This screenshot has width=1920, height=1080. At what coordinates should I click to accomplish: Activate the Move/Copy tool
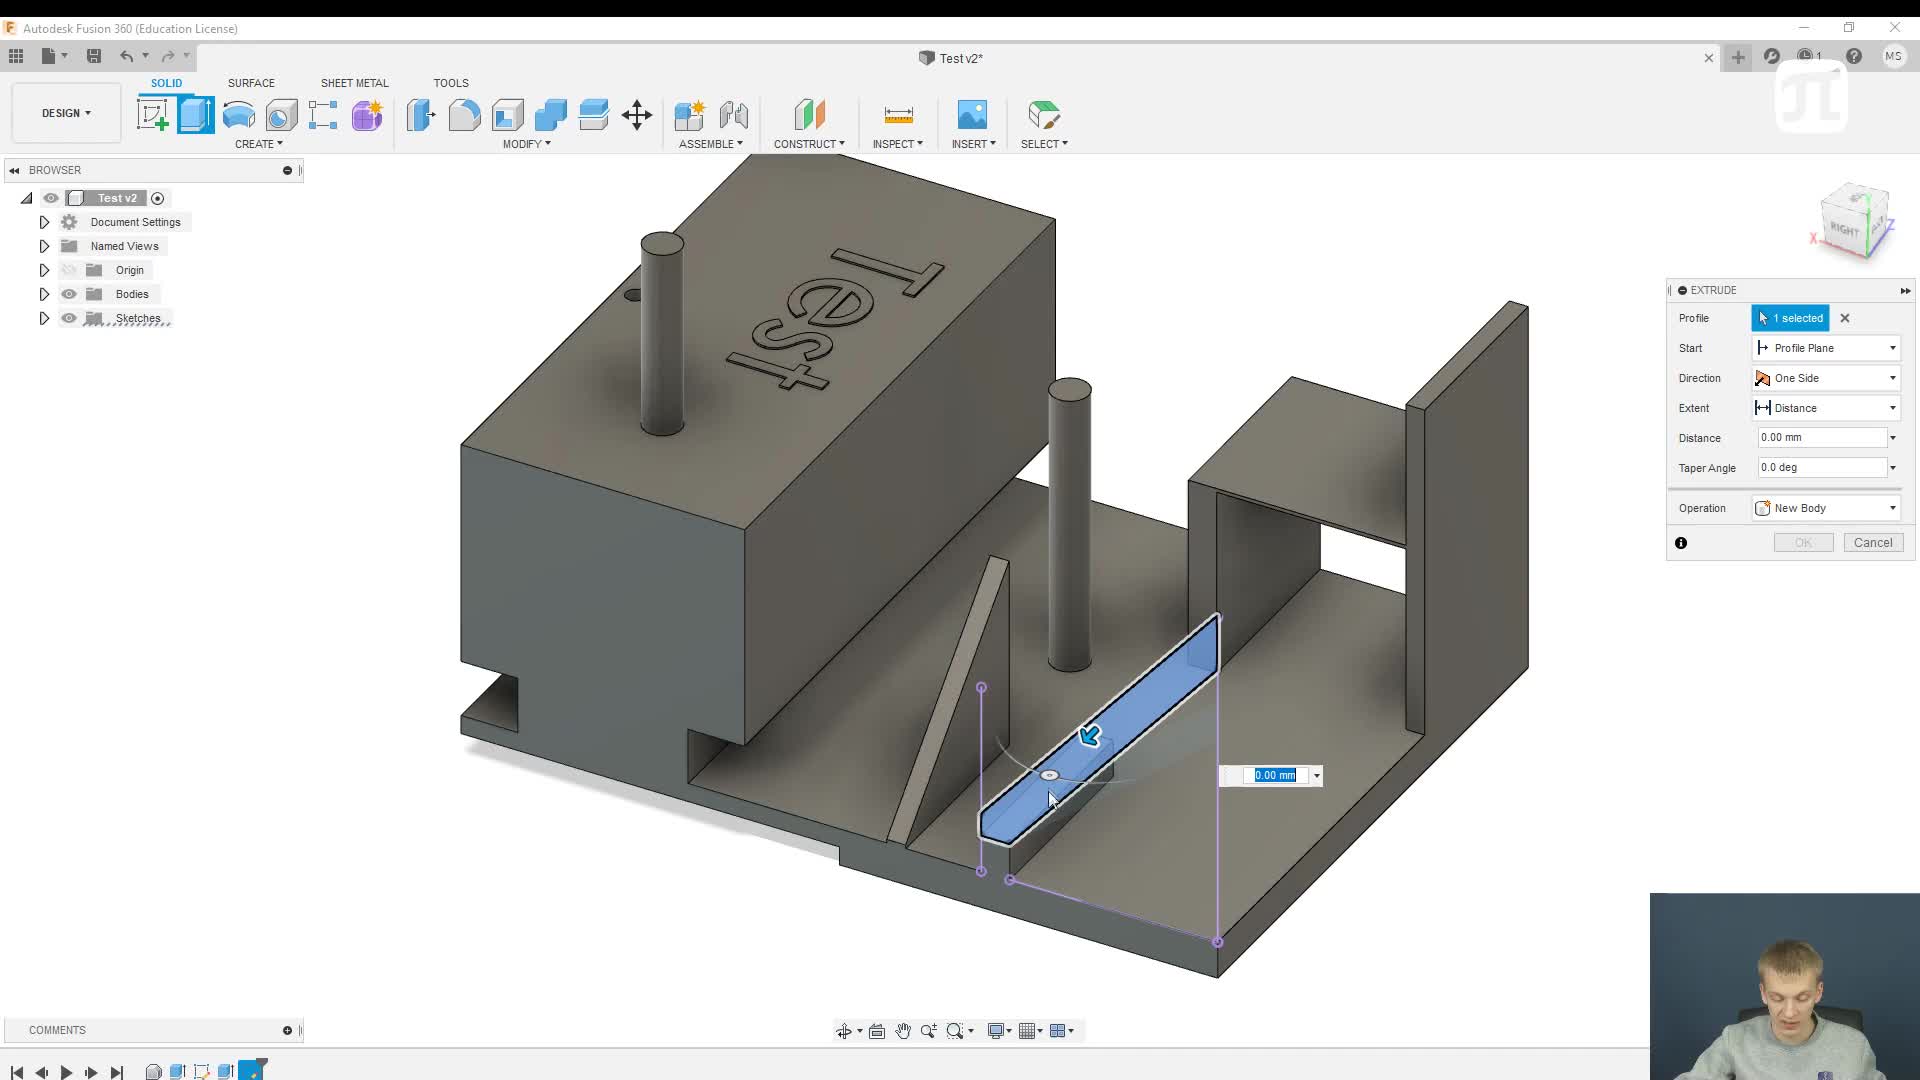pyautogui.click(x=637, y=115)
